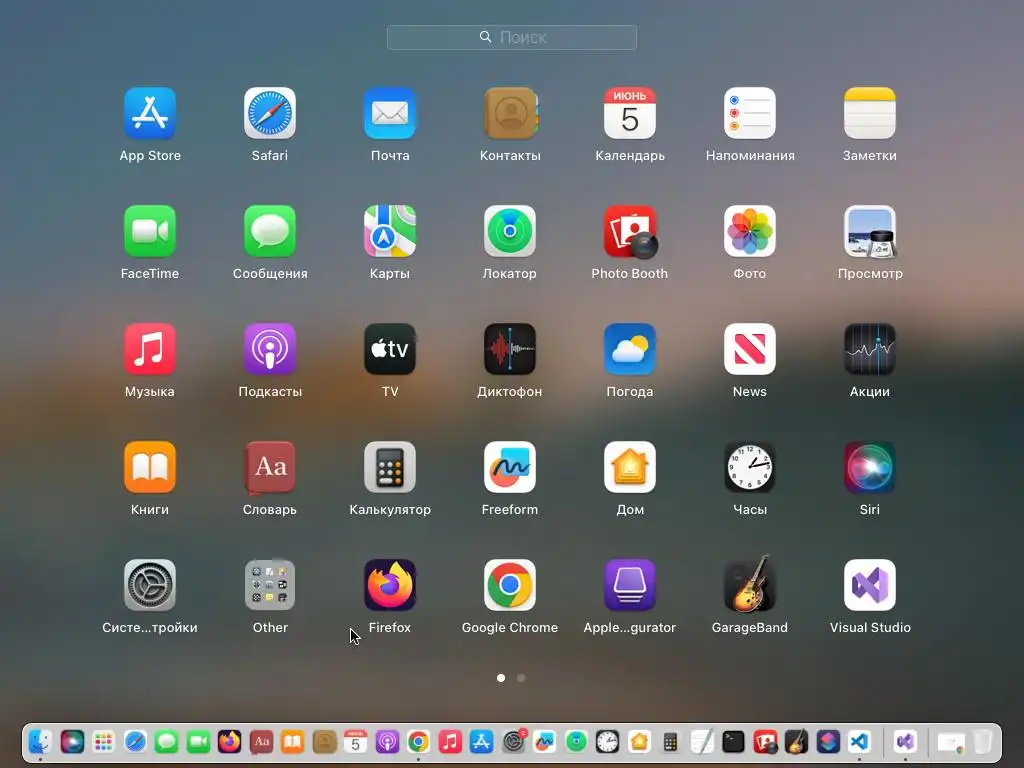Image resolution: width=1024 pixels, height=768 pixels.
Task: Open Календарь in the Launchpad grid
Action: [x=630, y=114]
